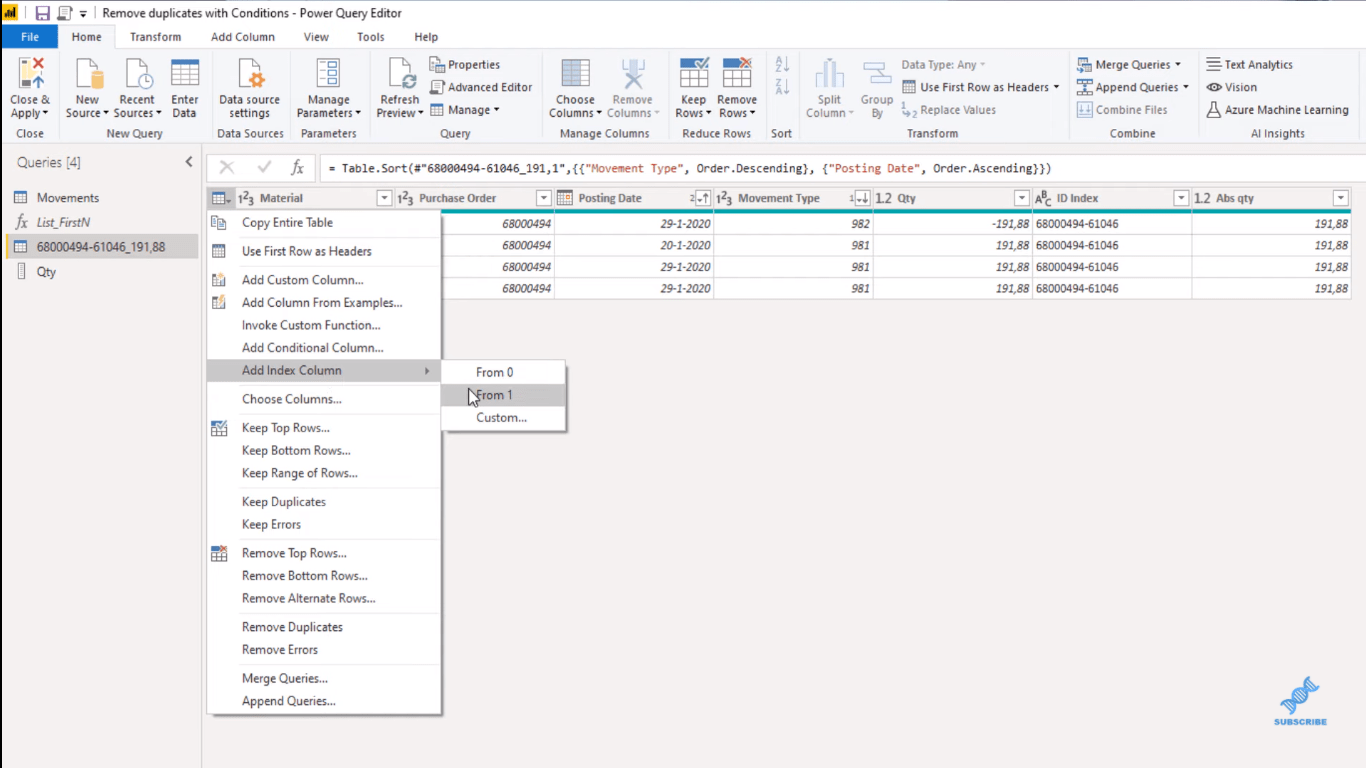The height and width of the screenshot is (768, 1366).
Task: Click Replace Values in ribbon
Action: coord(948,110)
